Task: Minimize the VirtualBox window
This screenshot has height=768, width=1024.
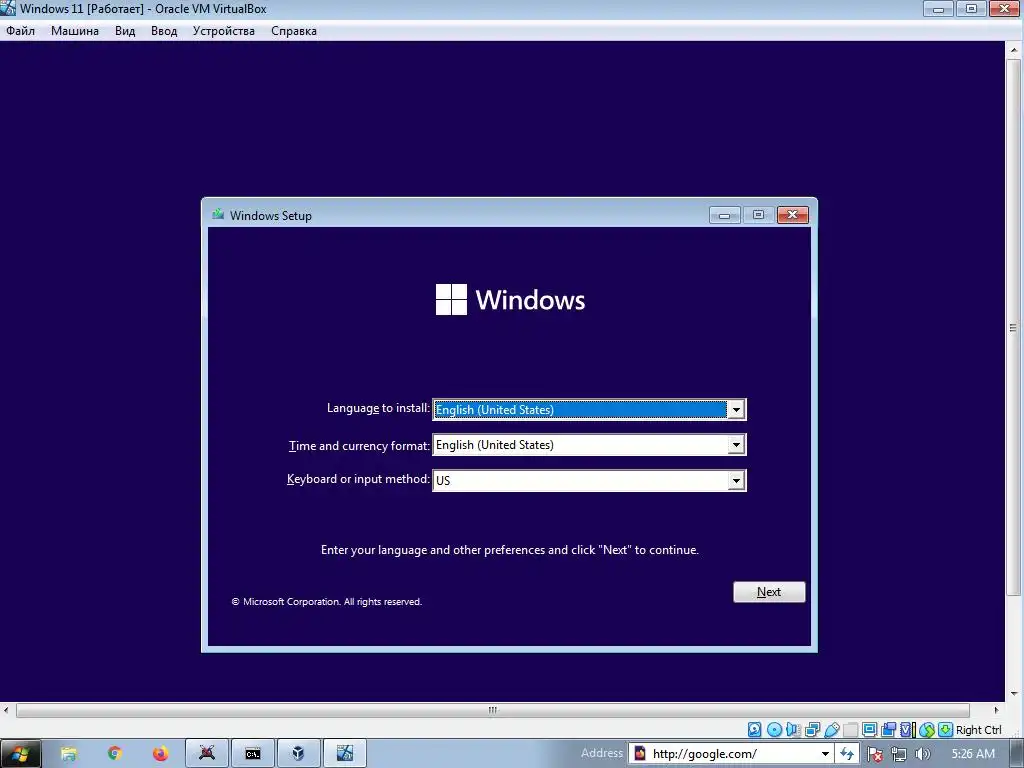Action: point(938,8)
